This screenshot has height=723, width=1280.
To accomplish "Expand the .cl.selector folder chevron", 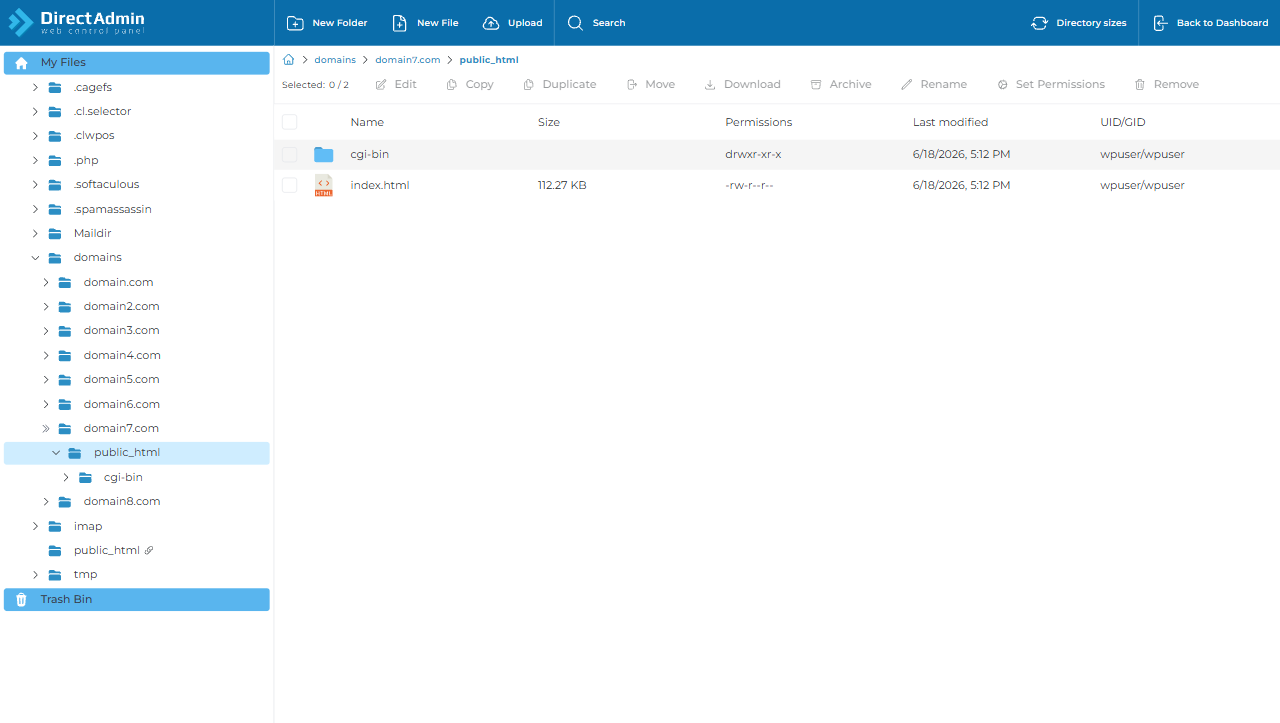I will (x=35, y=111).
